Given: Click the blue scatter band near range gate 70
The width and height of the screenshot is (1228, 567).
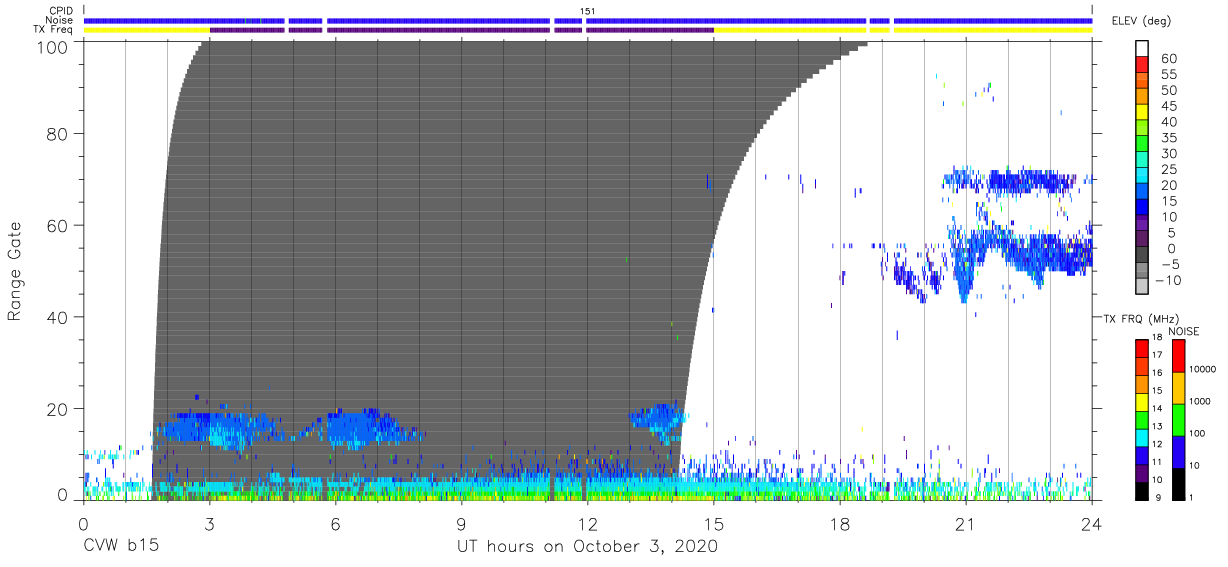Looking at the screenshot, I should (x=1010, y=181).
